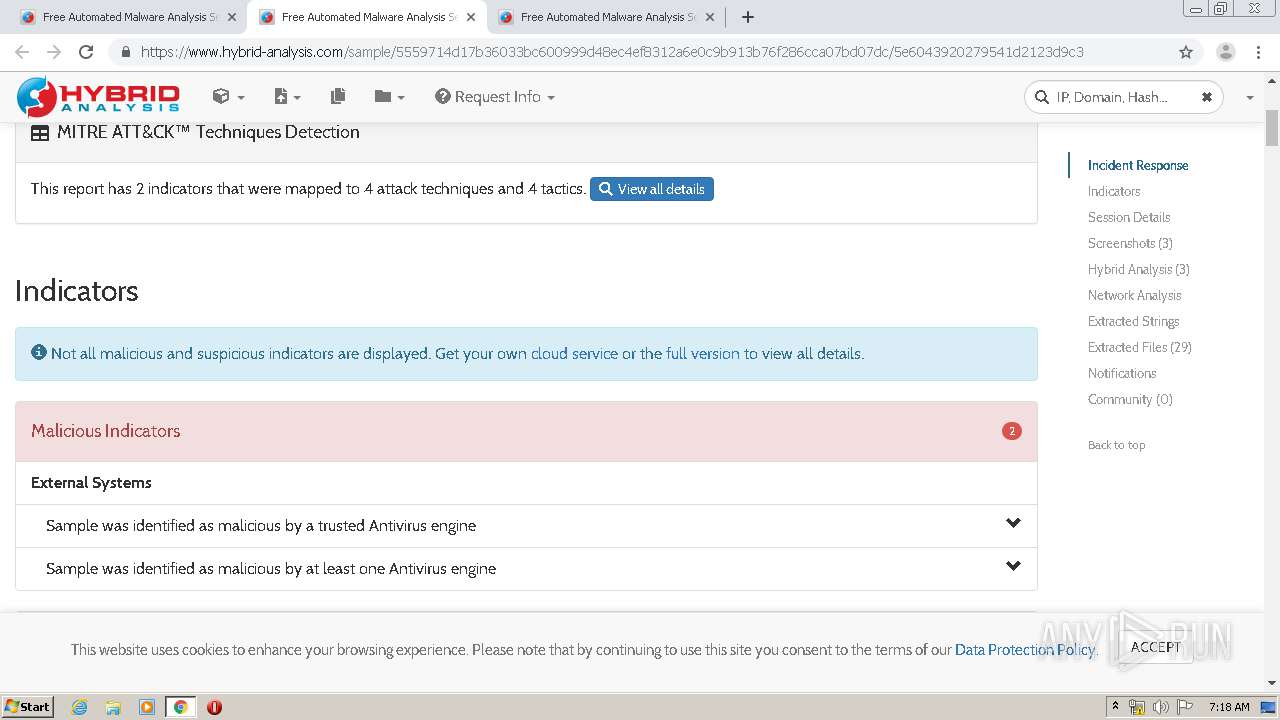Screen dimensions: 1280x720
Task: Open a new browser tab
Action: (x=747, y=17)
